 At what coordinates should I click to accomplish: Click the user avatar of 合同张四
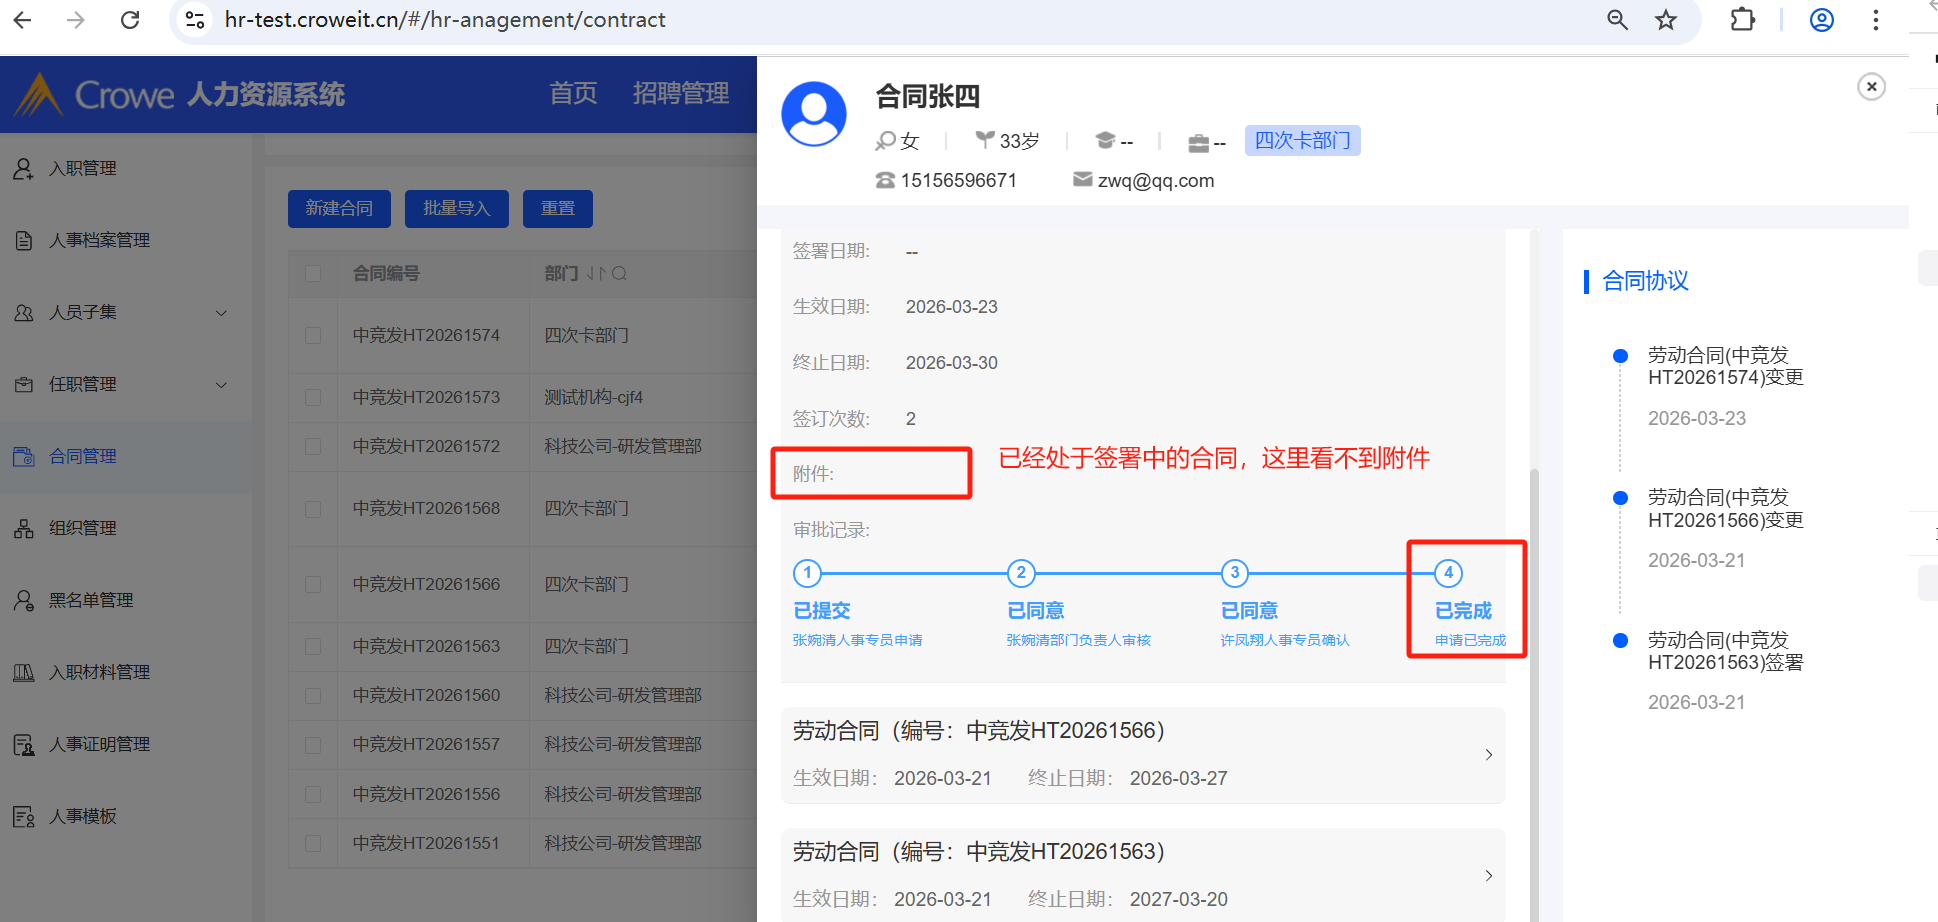coord(814,114)
